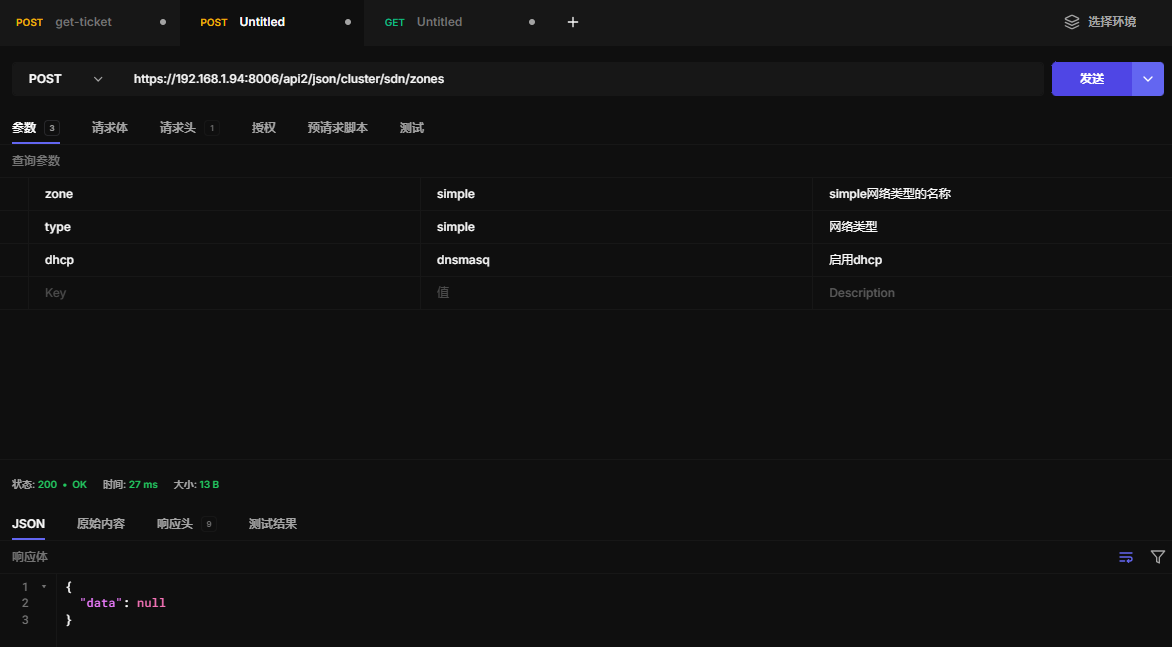This screenshot has width=1172, height=647.
Task: Show 原始内容 raw response tab
Action: click(x=101, y=524)
